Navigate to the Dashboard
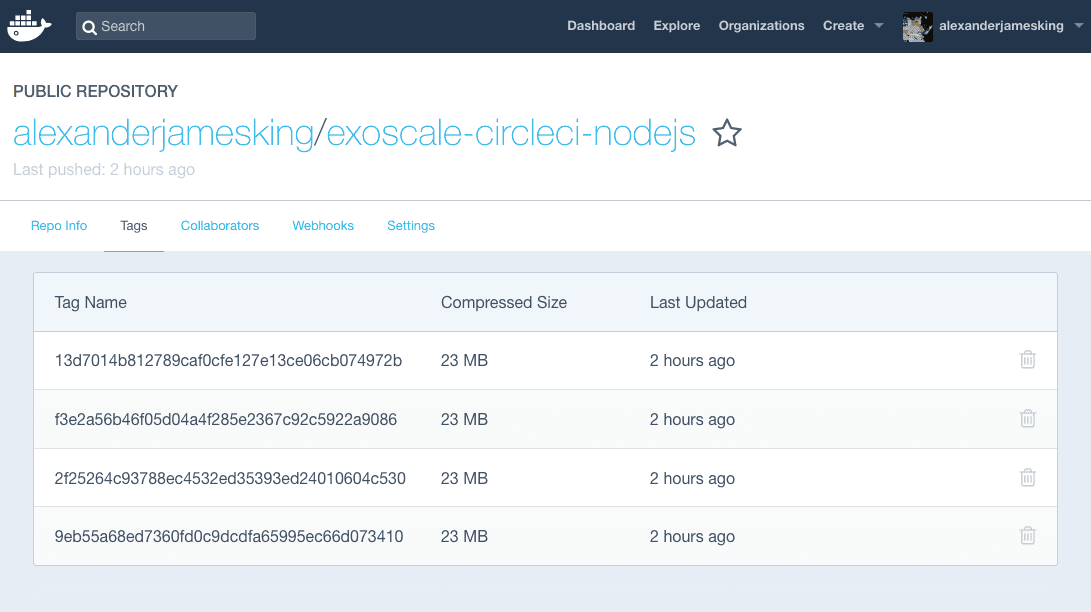 click(601, 25)
